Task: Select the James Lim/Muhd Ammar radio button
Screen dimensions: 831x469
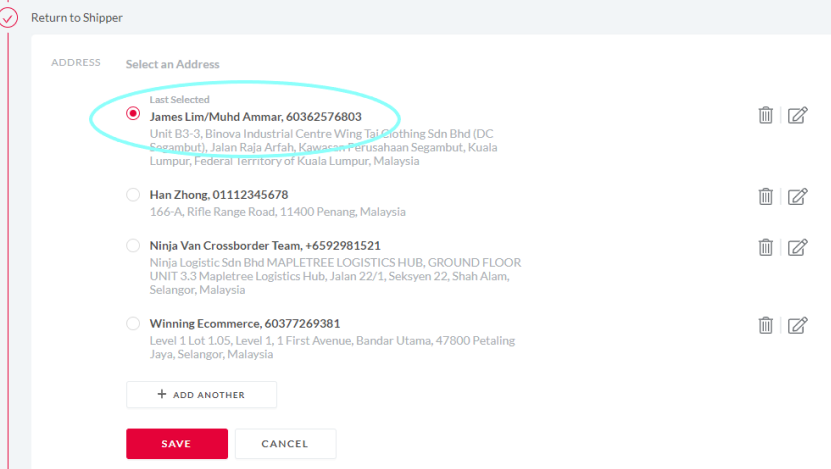Action: point(133,113)
